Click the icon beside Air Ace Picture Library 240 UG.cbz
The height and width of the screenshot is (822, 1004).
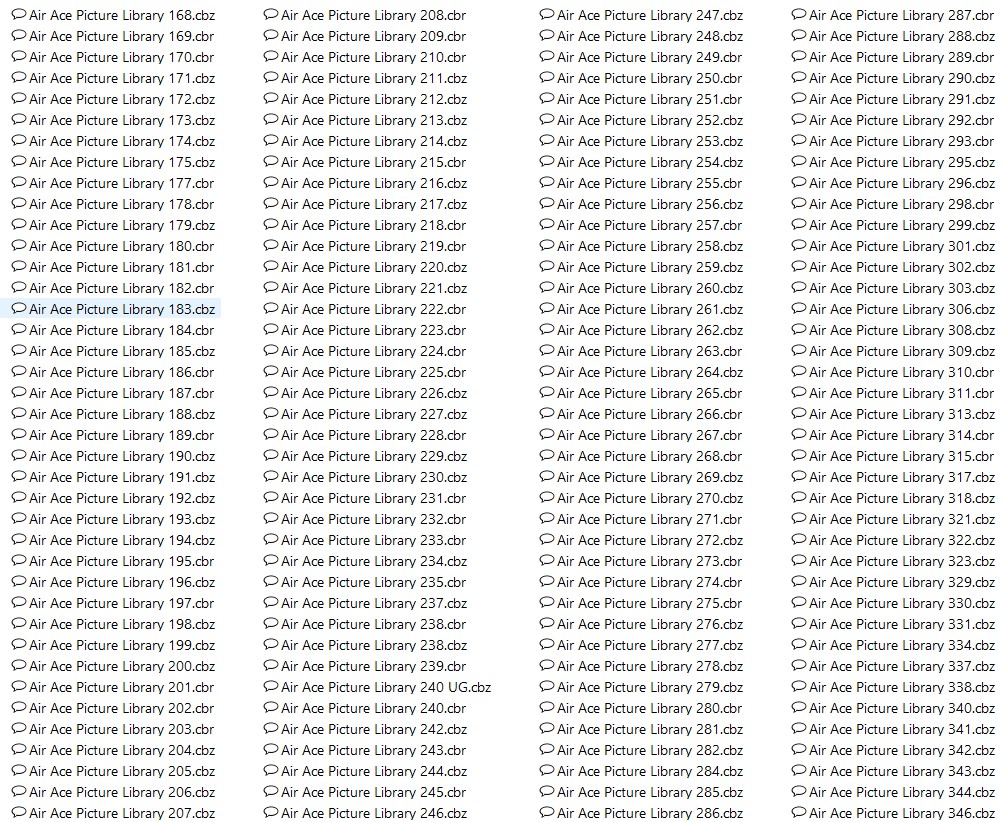271,687
